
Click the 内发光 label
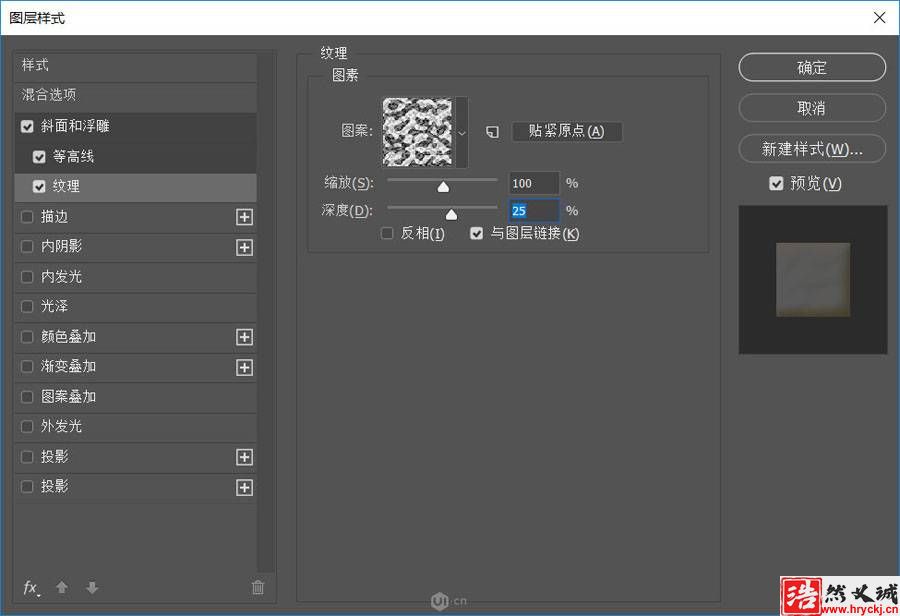(x=61, y=277)
